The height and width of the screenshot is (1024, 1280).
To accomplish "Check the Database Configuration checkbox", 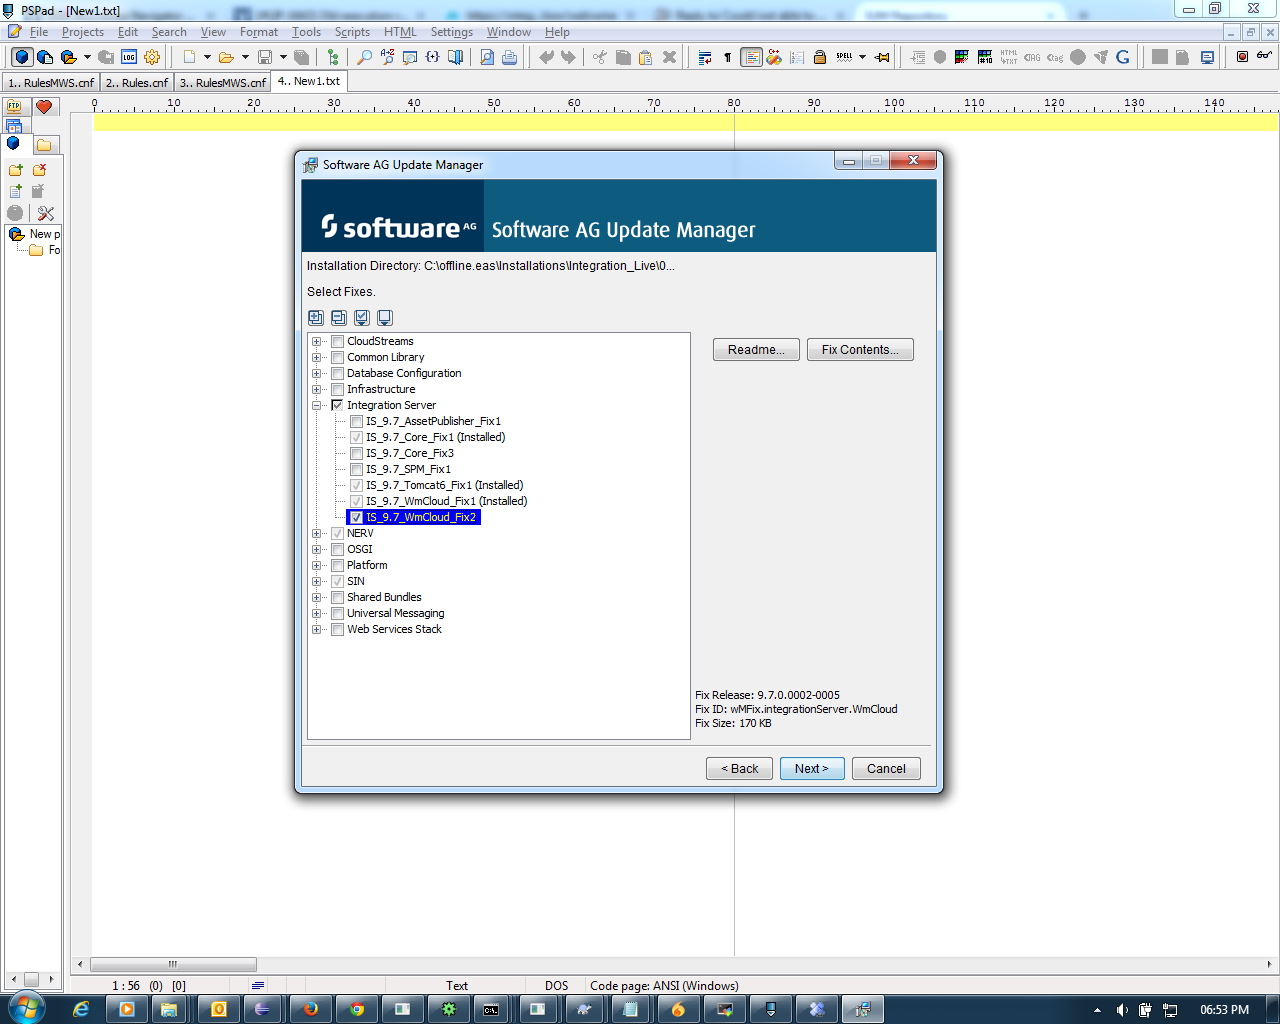I will [x=338, y=373].
